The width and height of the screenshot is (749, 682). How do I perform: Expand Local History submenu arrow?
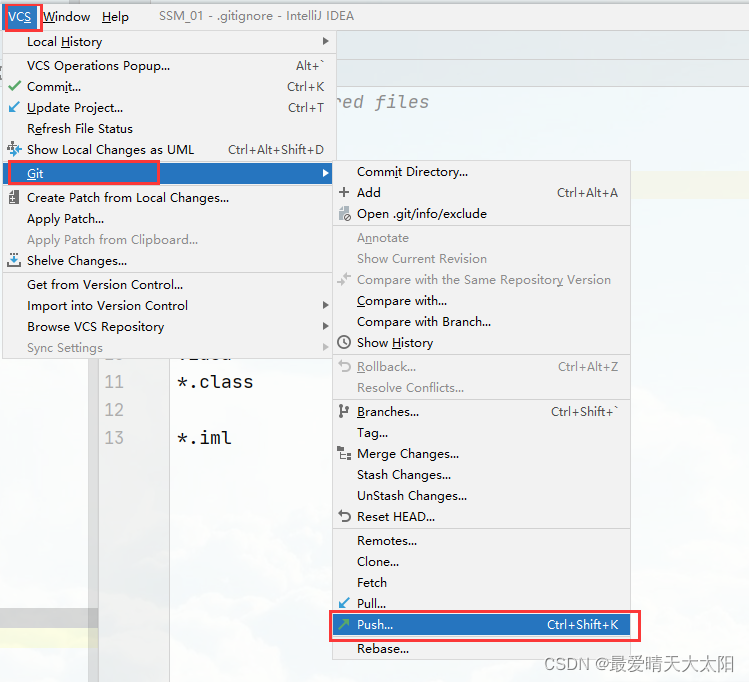(x=325, y=42)
